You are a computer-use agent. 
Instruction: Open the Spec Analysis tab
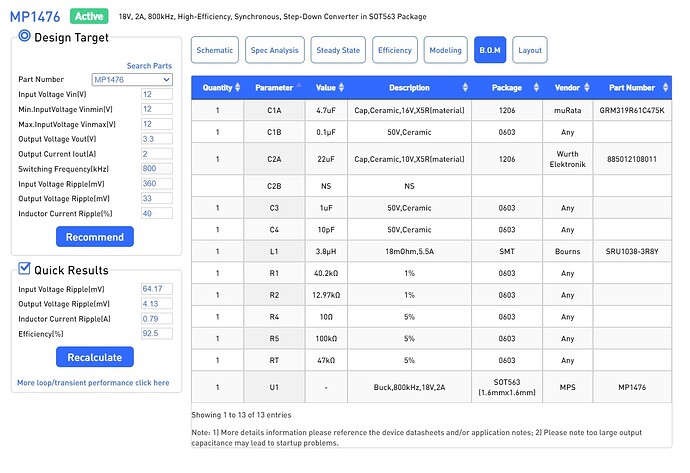(275, 50)
